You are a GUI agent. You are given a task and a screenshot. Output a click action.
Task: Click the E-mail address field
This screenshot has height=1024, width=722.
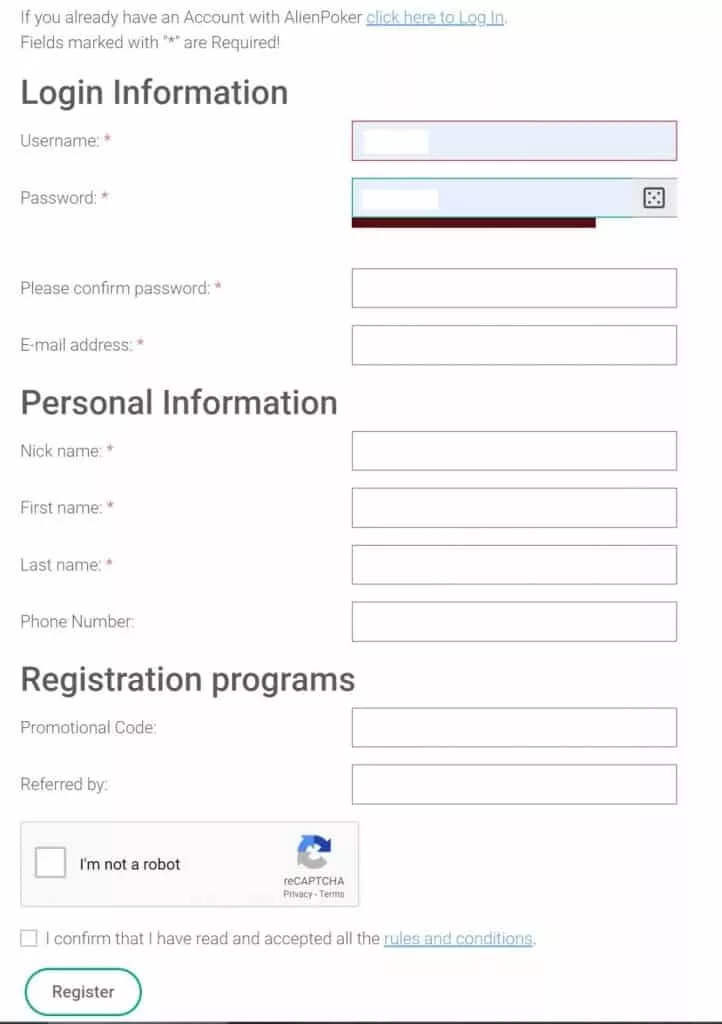point(514,345)
